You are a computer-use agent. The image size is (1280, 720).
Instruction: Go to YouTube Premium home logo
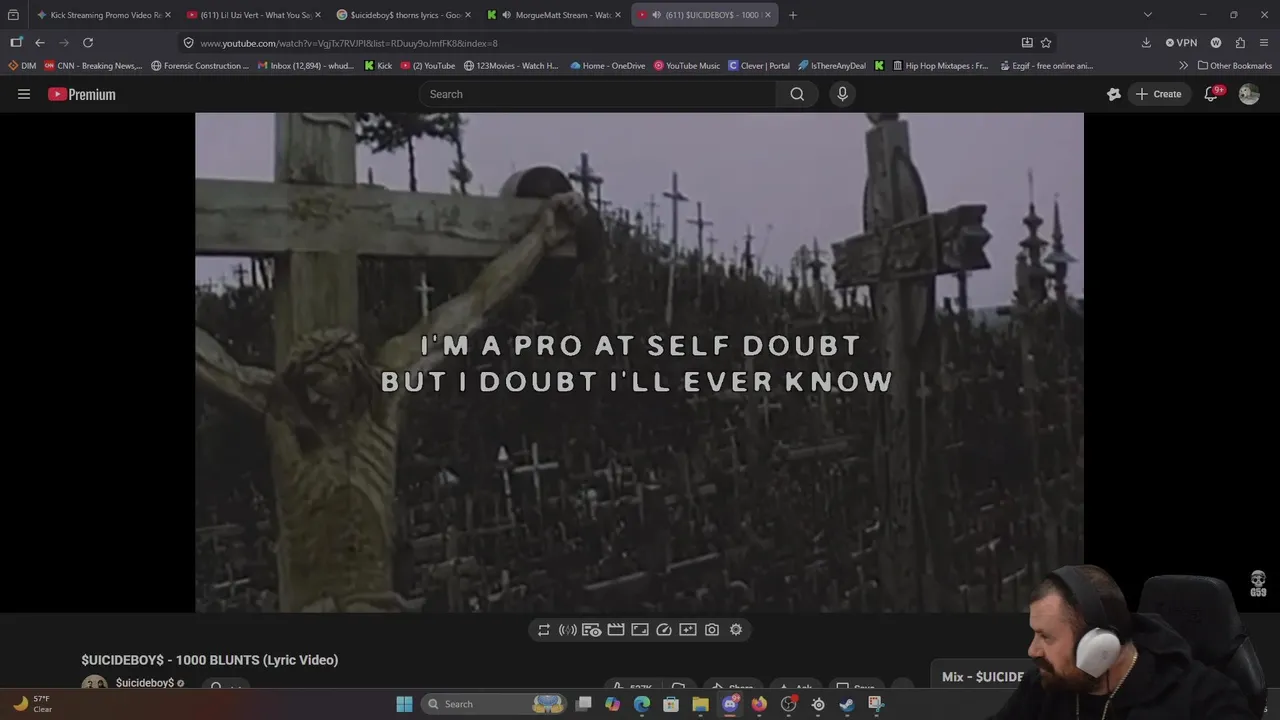point(82,94)
